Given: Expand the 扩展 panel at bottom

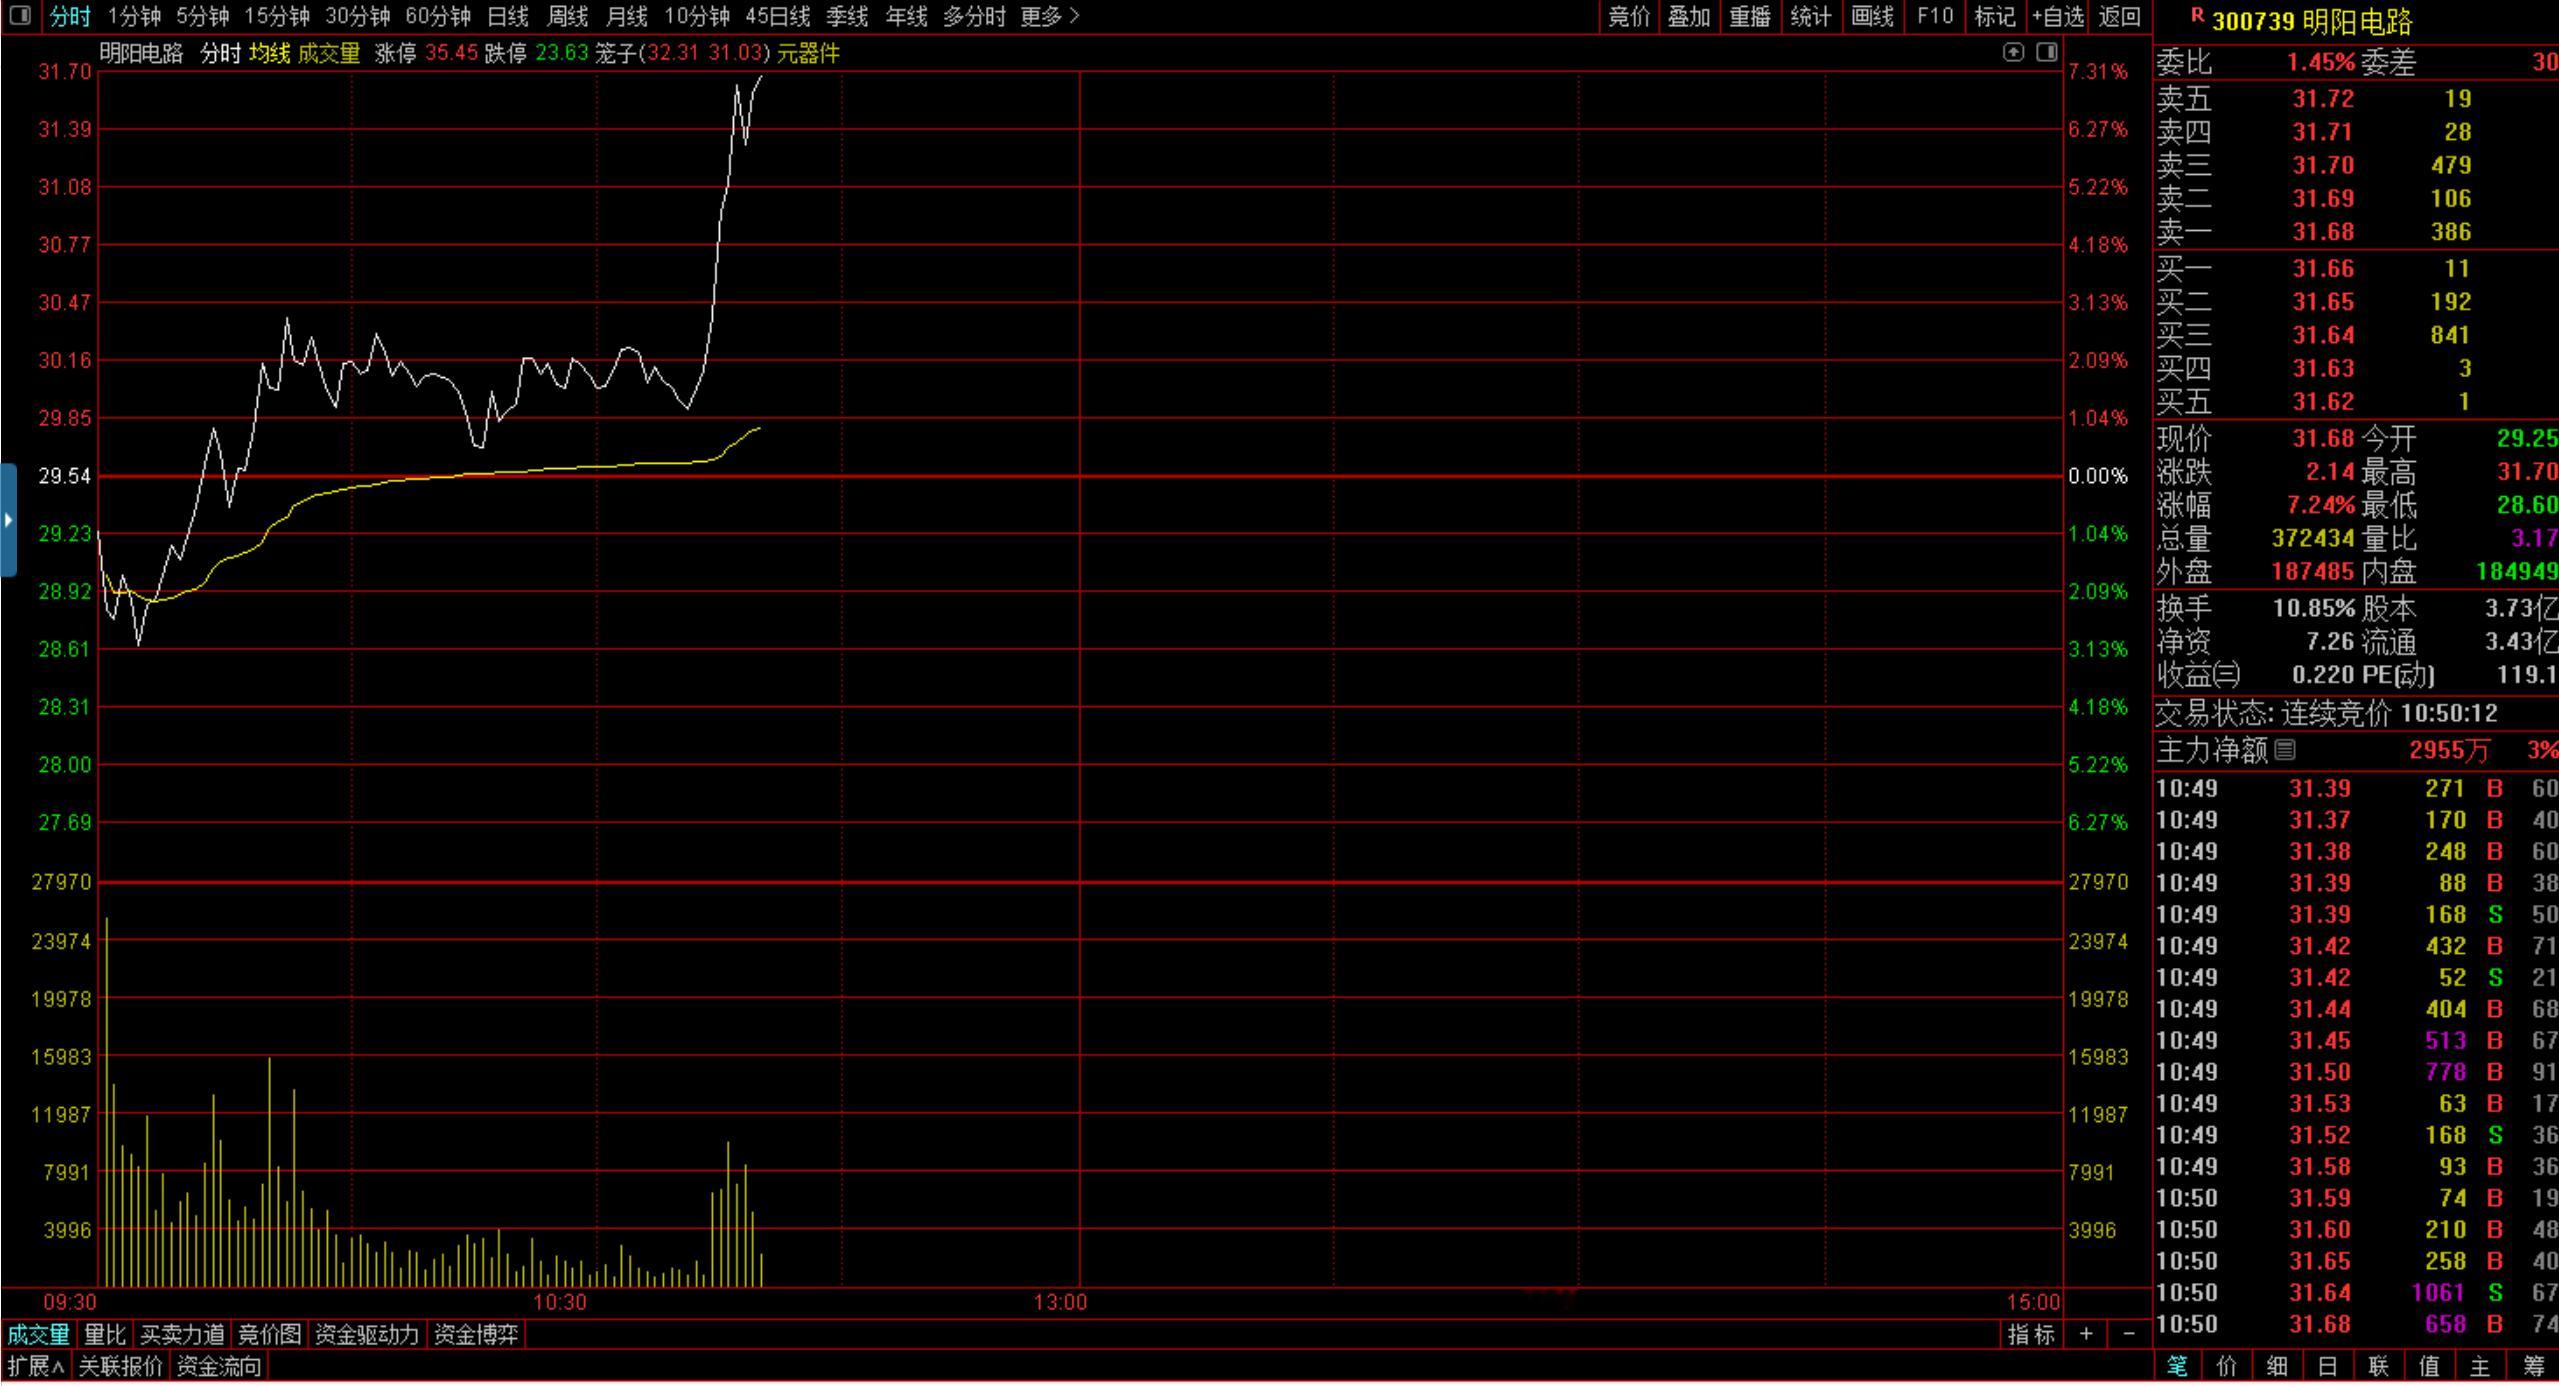Looking at the screenshot, I should pos(36,1366).
